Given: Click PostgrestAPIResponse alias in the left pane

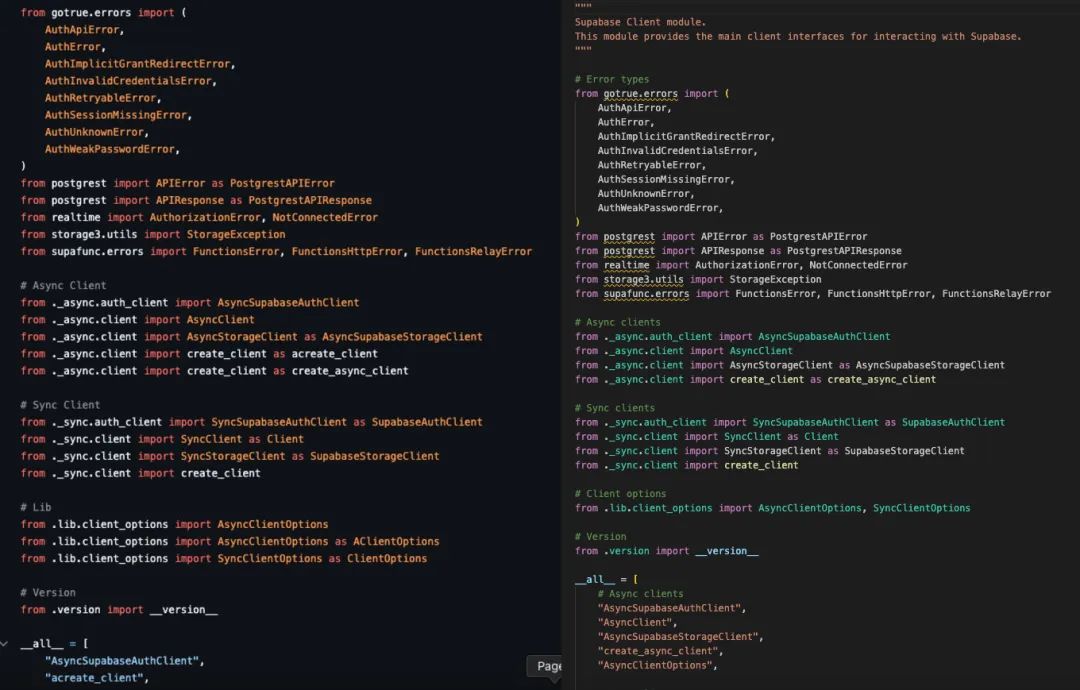Looking at the screenshot, I should pyautogui.click(x=310, y=200).
